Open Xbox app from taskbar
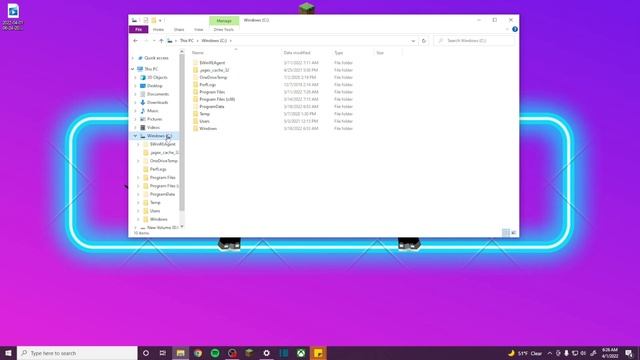 tap(301, 353)
